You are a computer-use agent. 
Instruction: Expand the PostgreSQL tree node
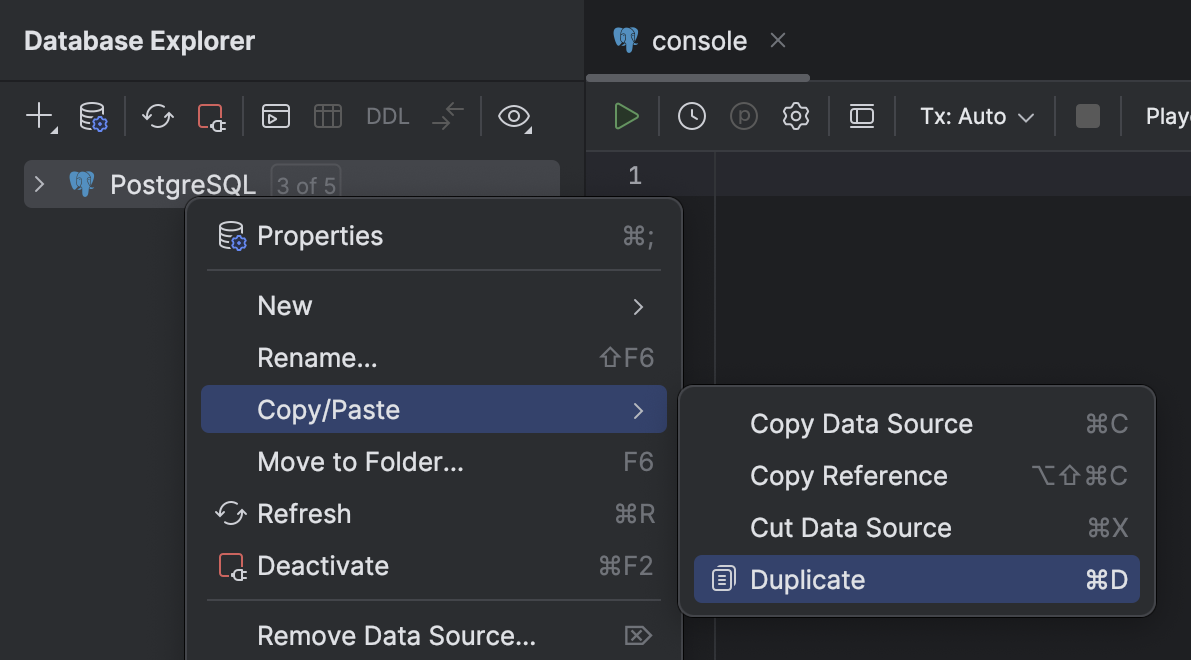(40, 184)
